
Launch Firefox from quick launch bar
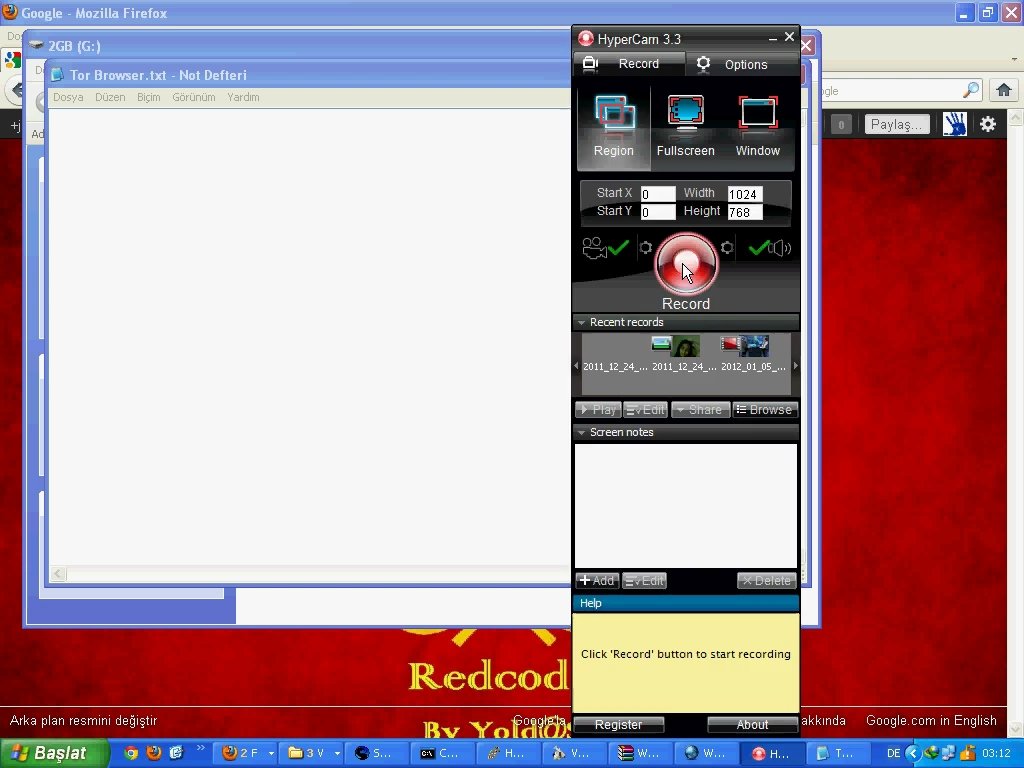pos(154,753)
